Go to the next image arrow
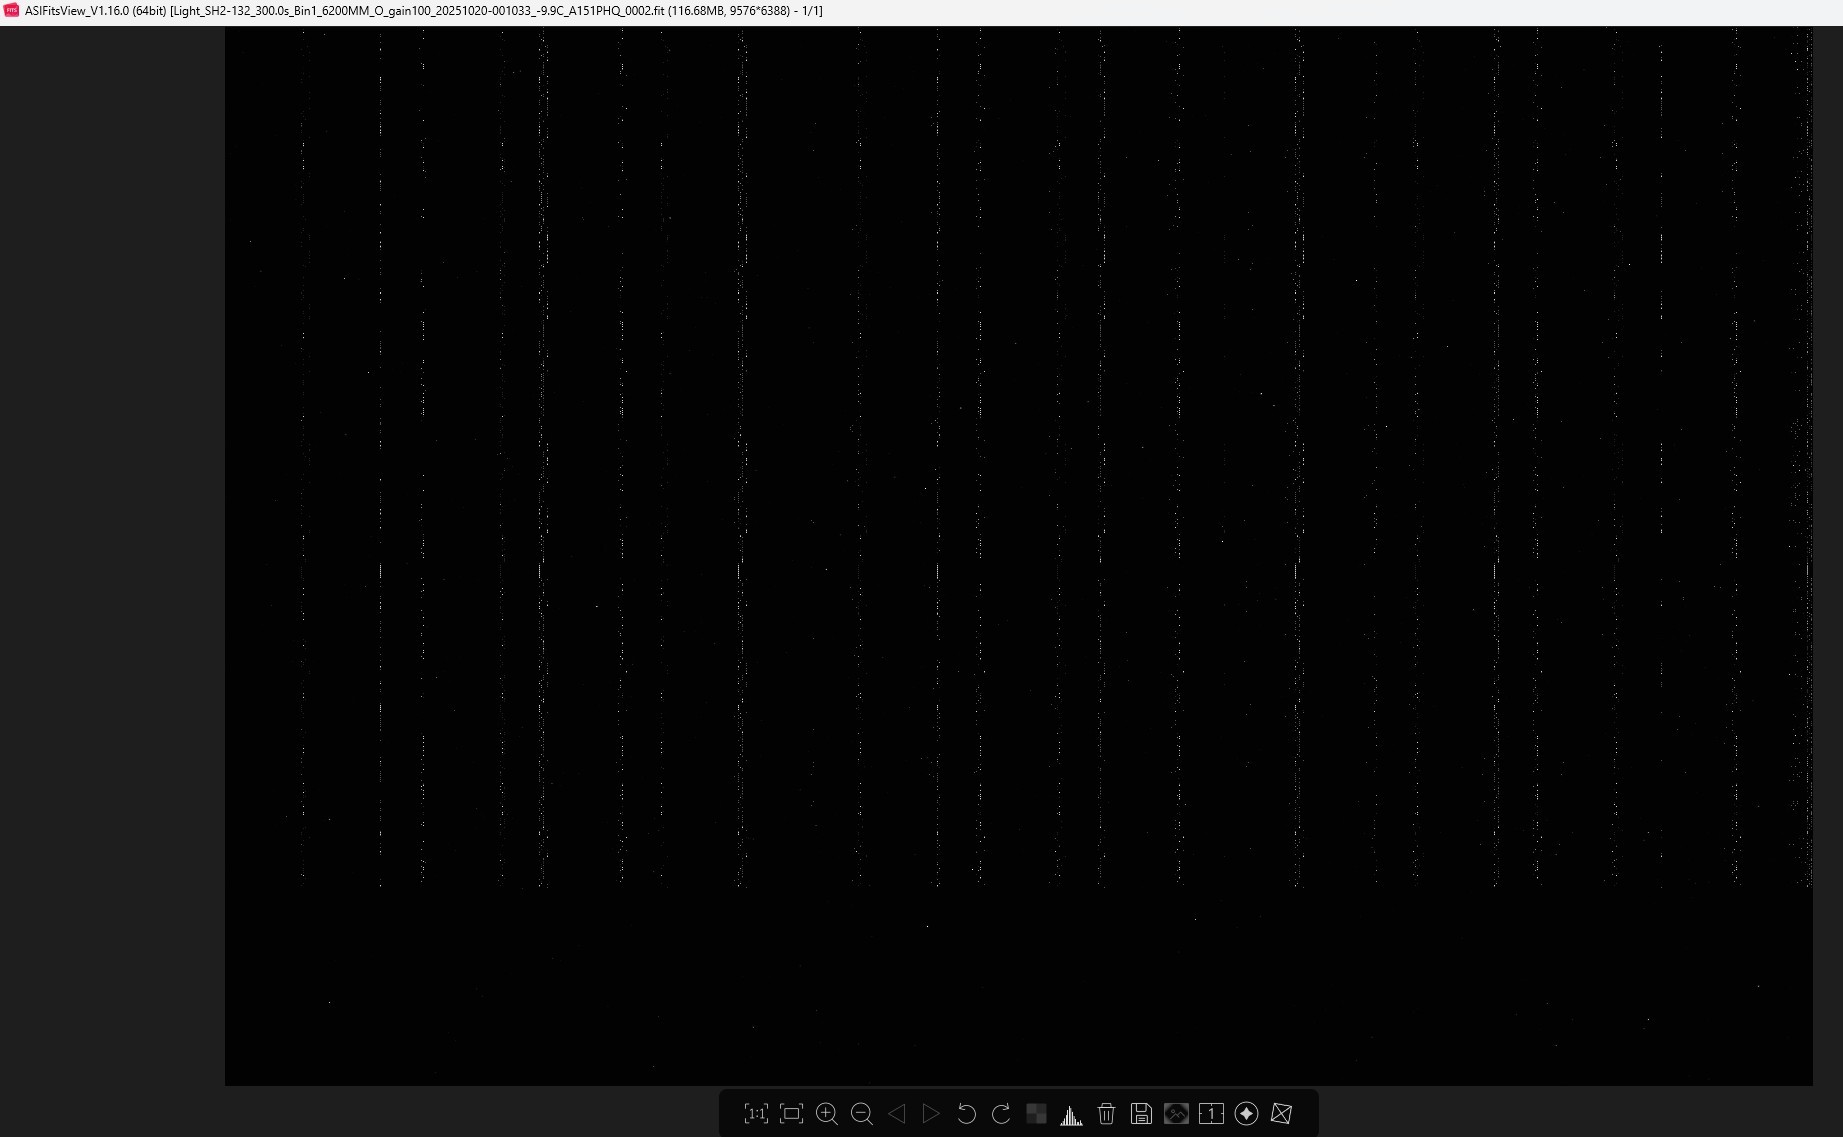Screen dimensions: 1843x1137 click(931, 1114)
